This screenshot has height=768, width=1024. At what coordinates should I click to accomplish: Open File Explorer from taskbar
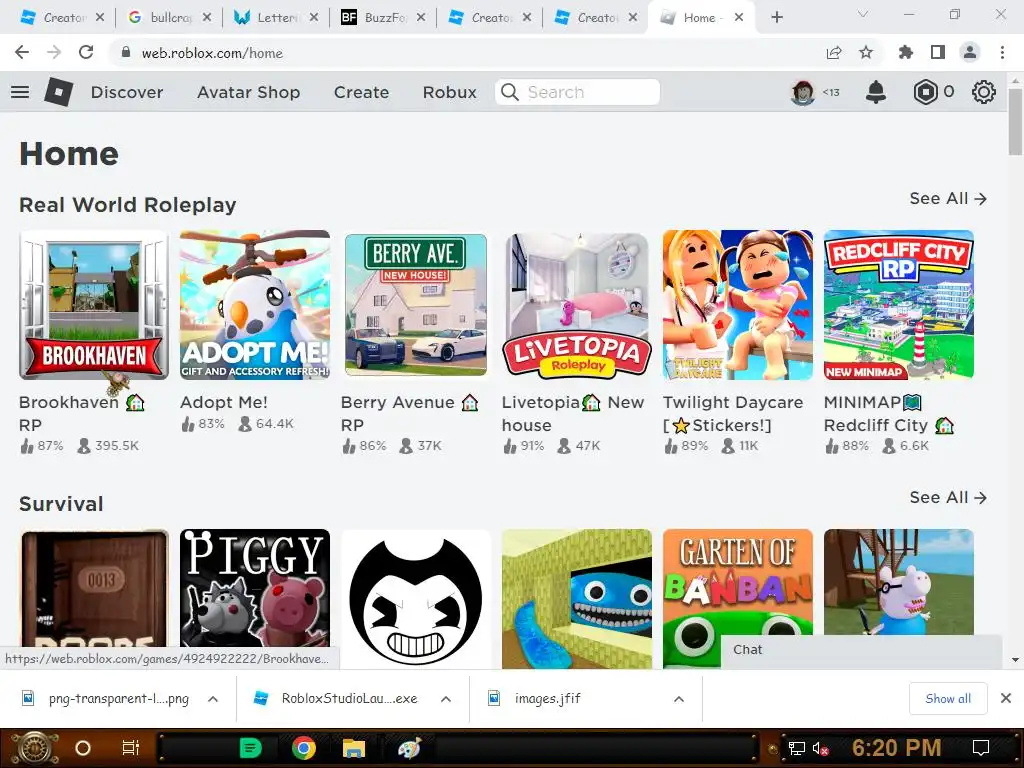click(354, 748)
